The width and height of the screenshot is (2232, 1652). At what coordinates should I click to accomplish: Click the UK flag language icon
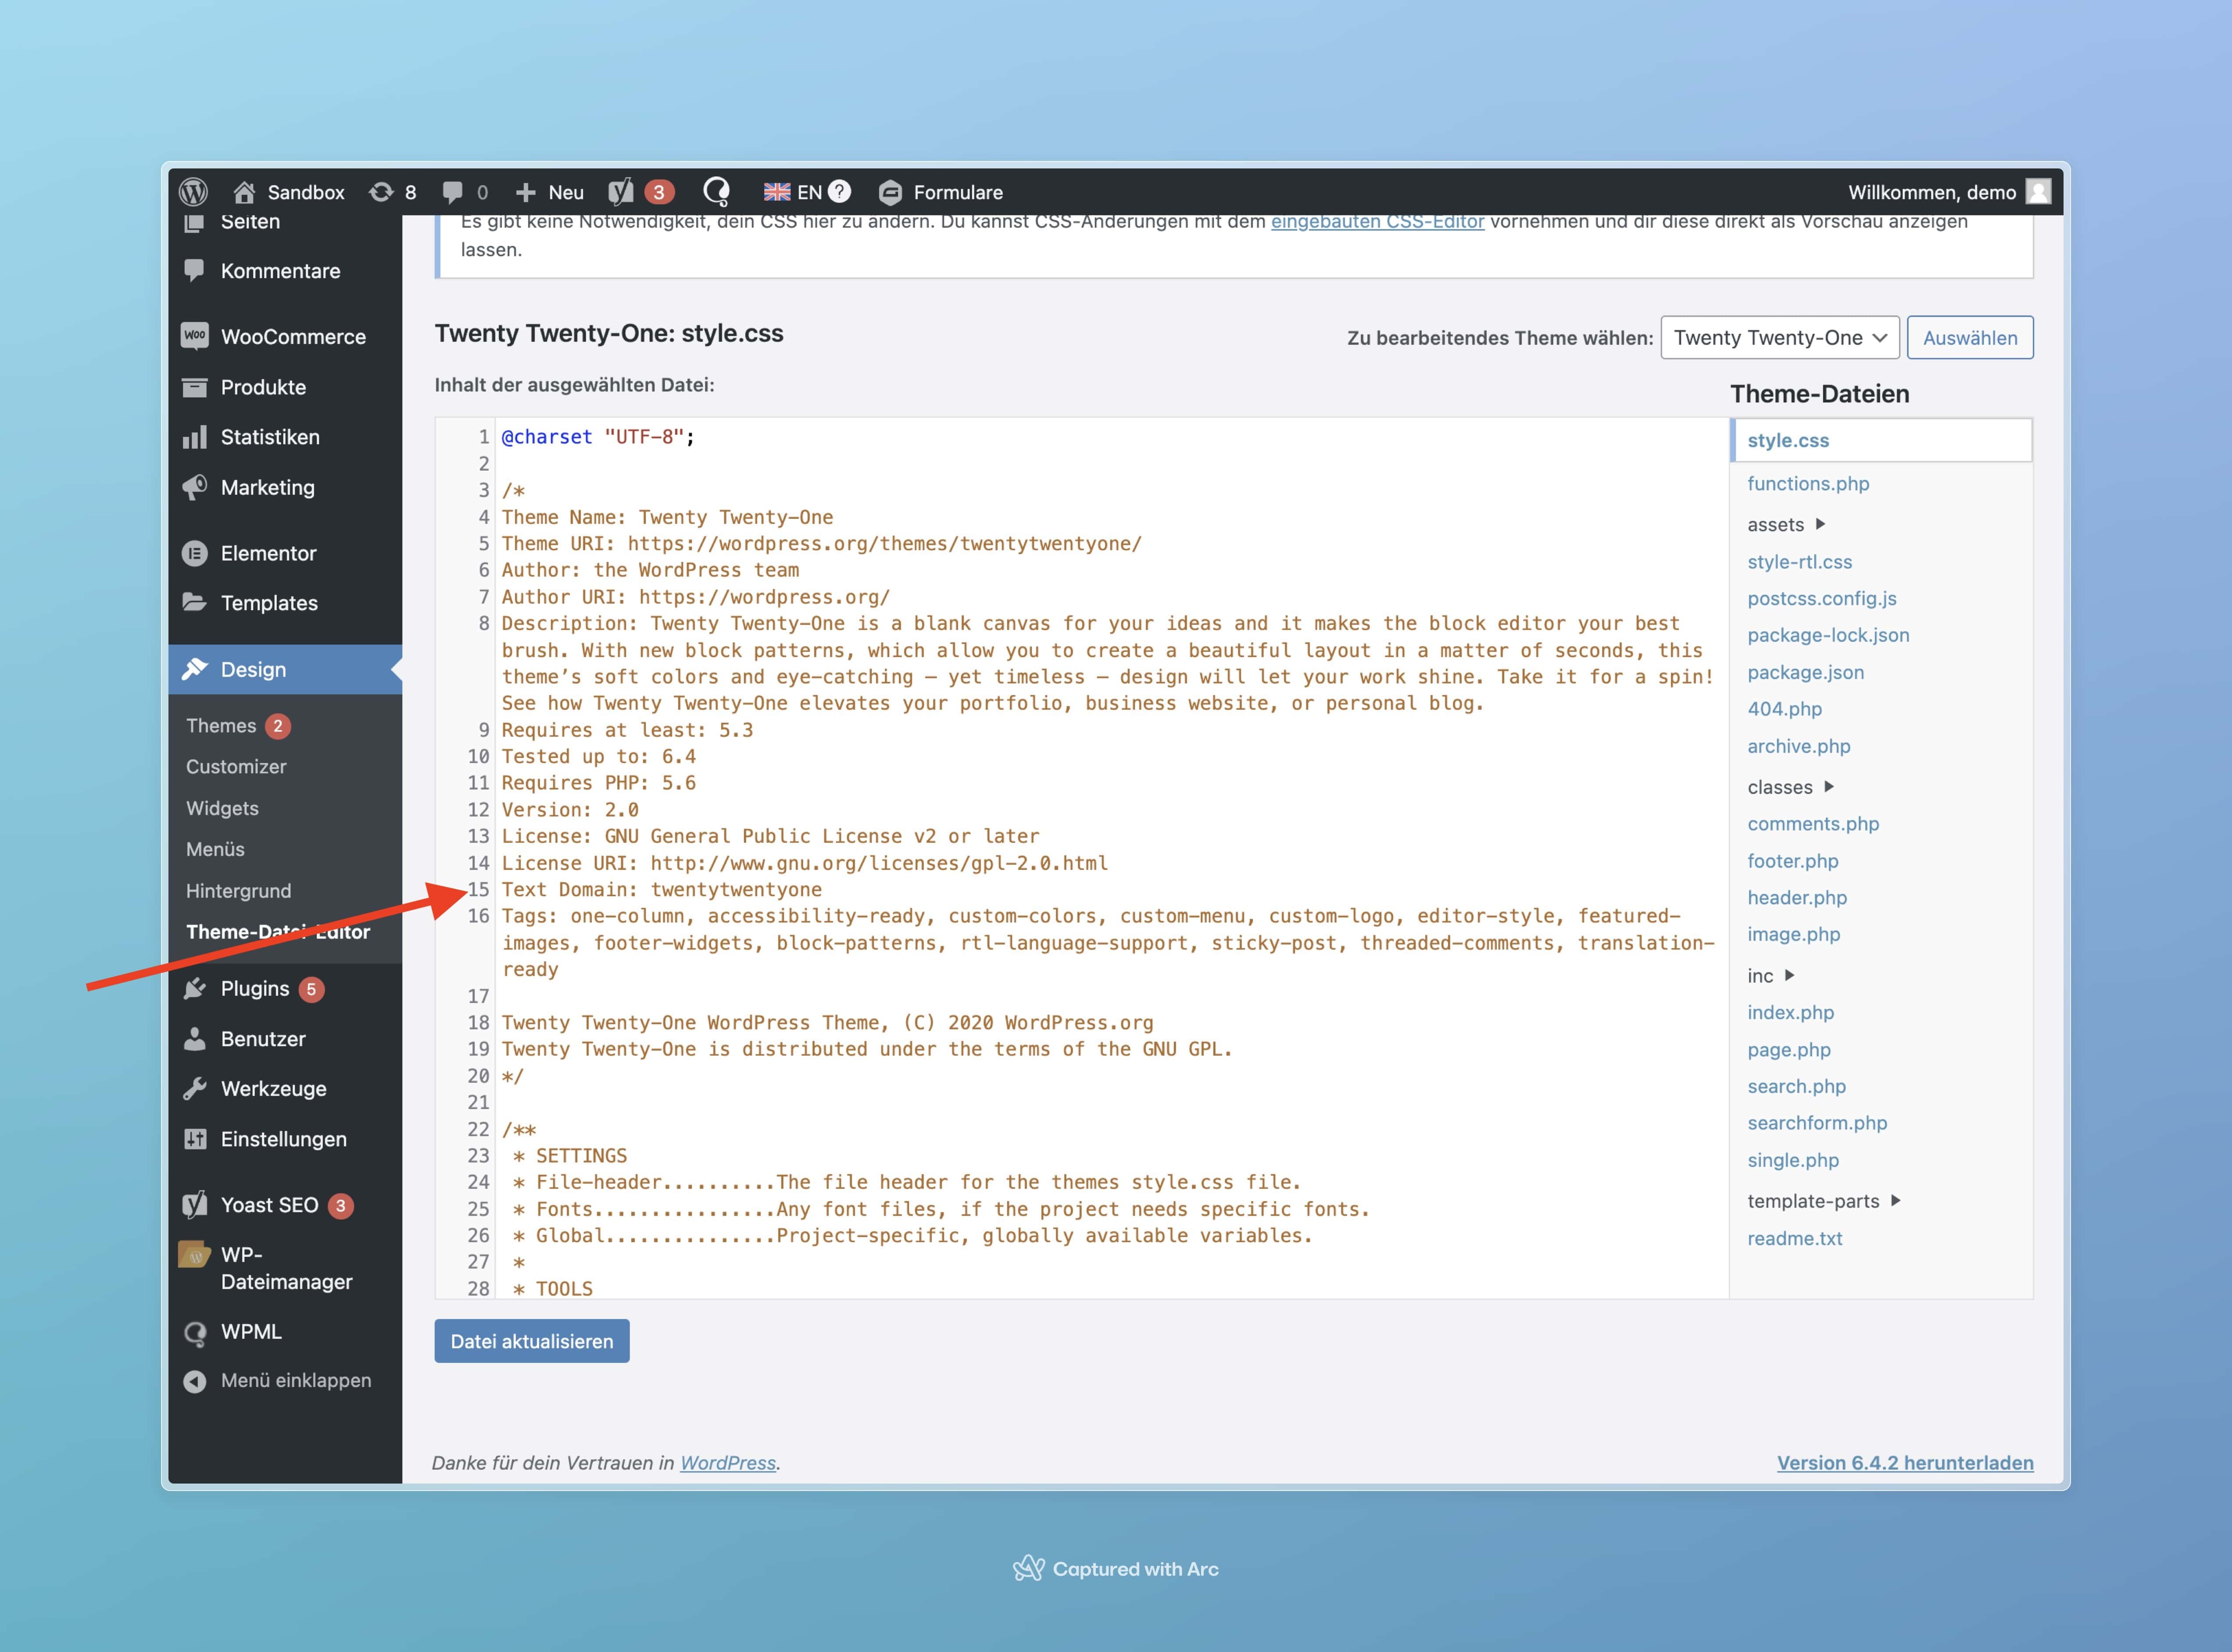(x=777, y=192)
